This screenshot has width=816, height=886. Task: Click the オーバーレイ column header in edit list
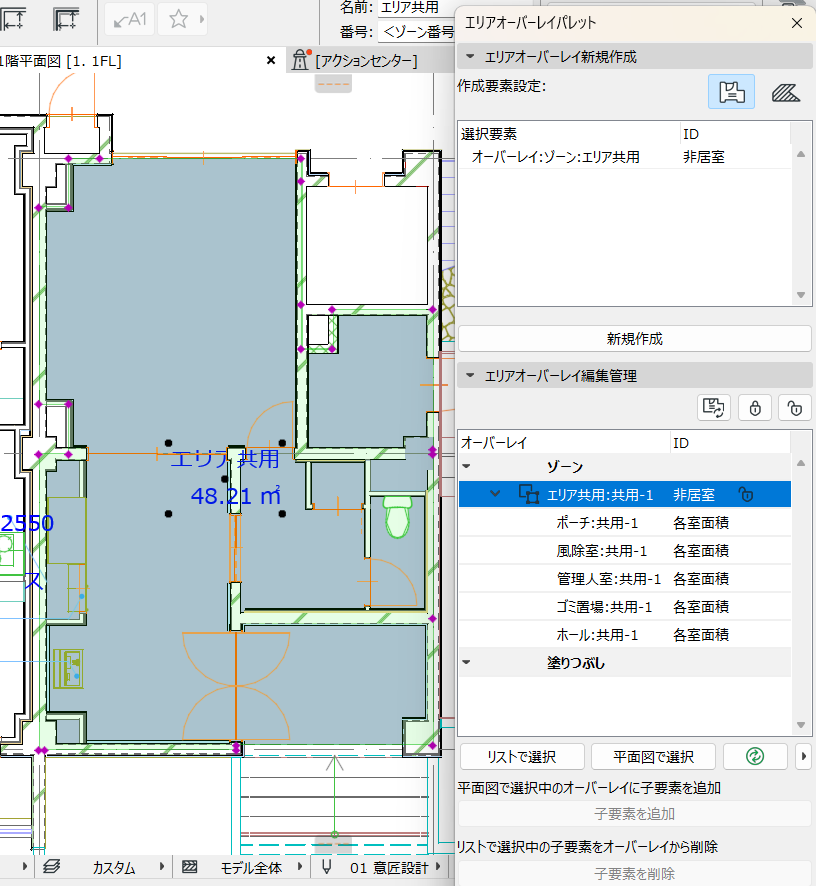564,443
